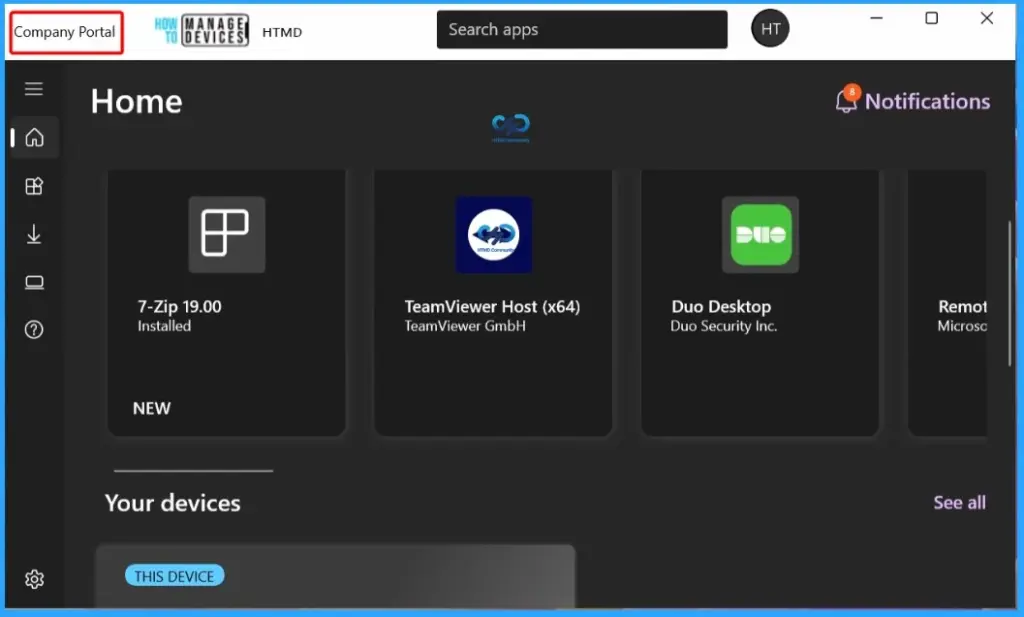Screen dimensions: 1024x617
Task: Open Help & support from the sidebar
Action: pyautogui.click(x=34, y=330)
